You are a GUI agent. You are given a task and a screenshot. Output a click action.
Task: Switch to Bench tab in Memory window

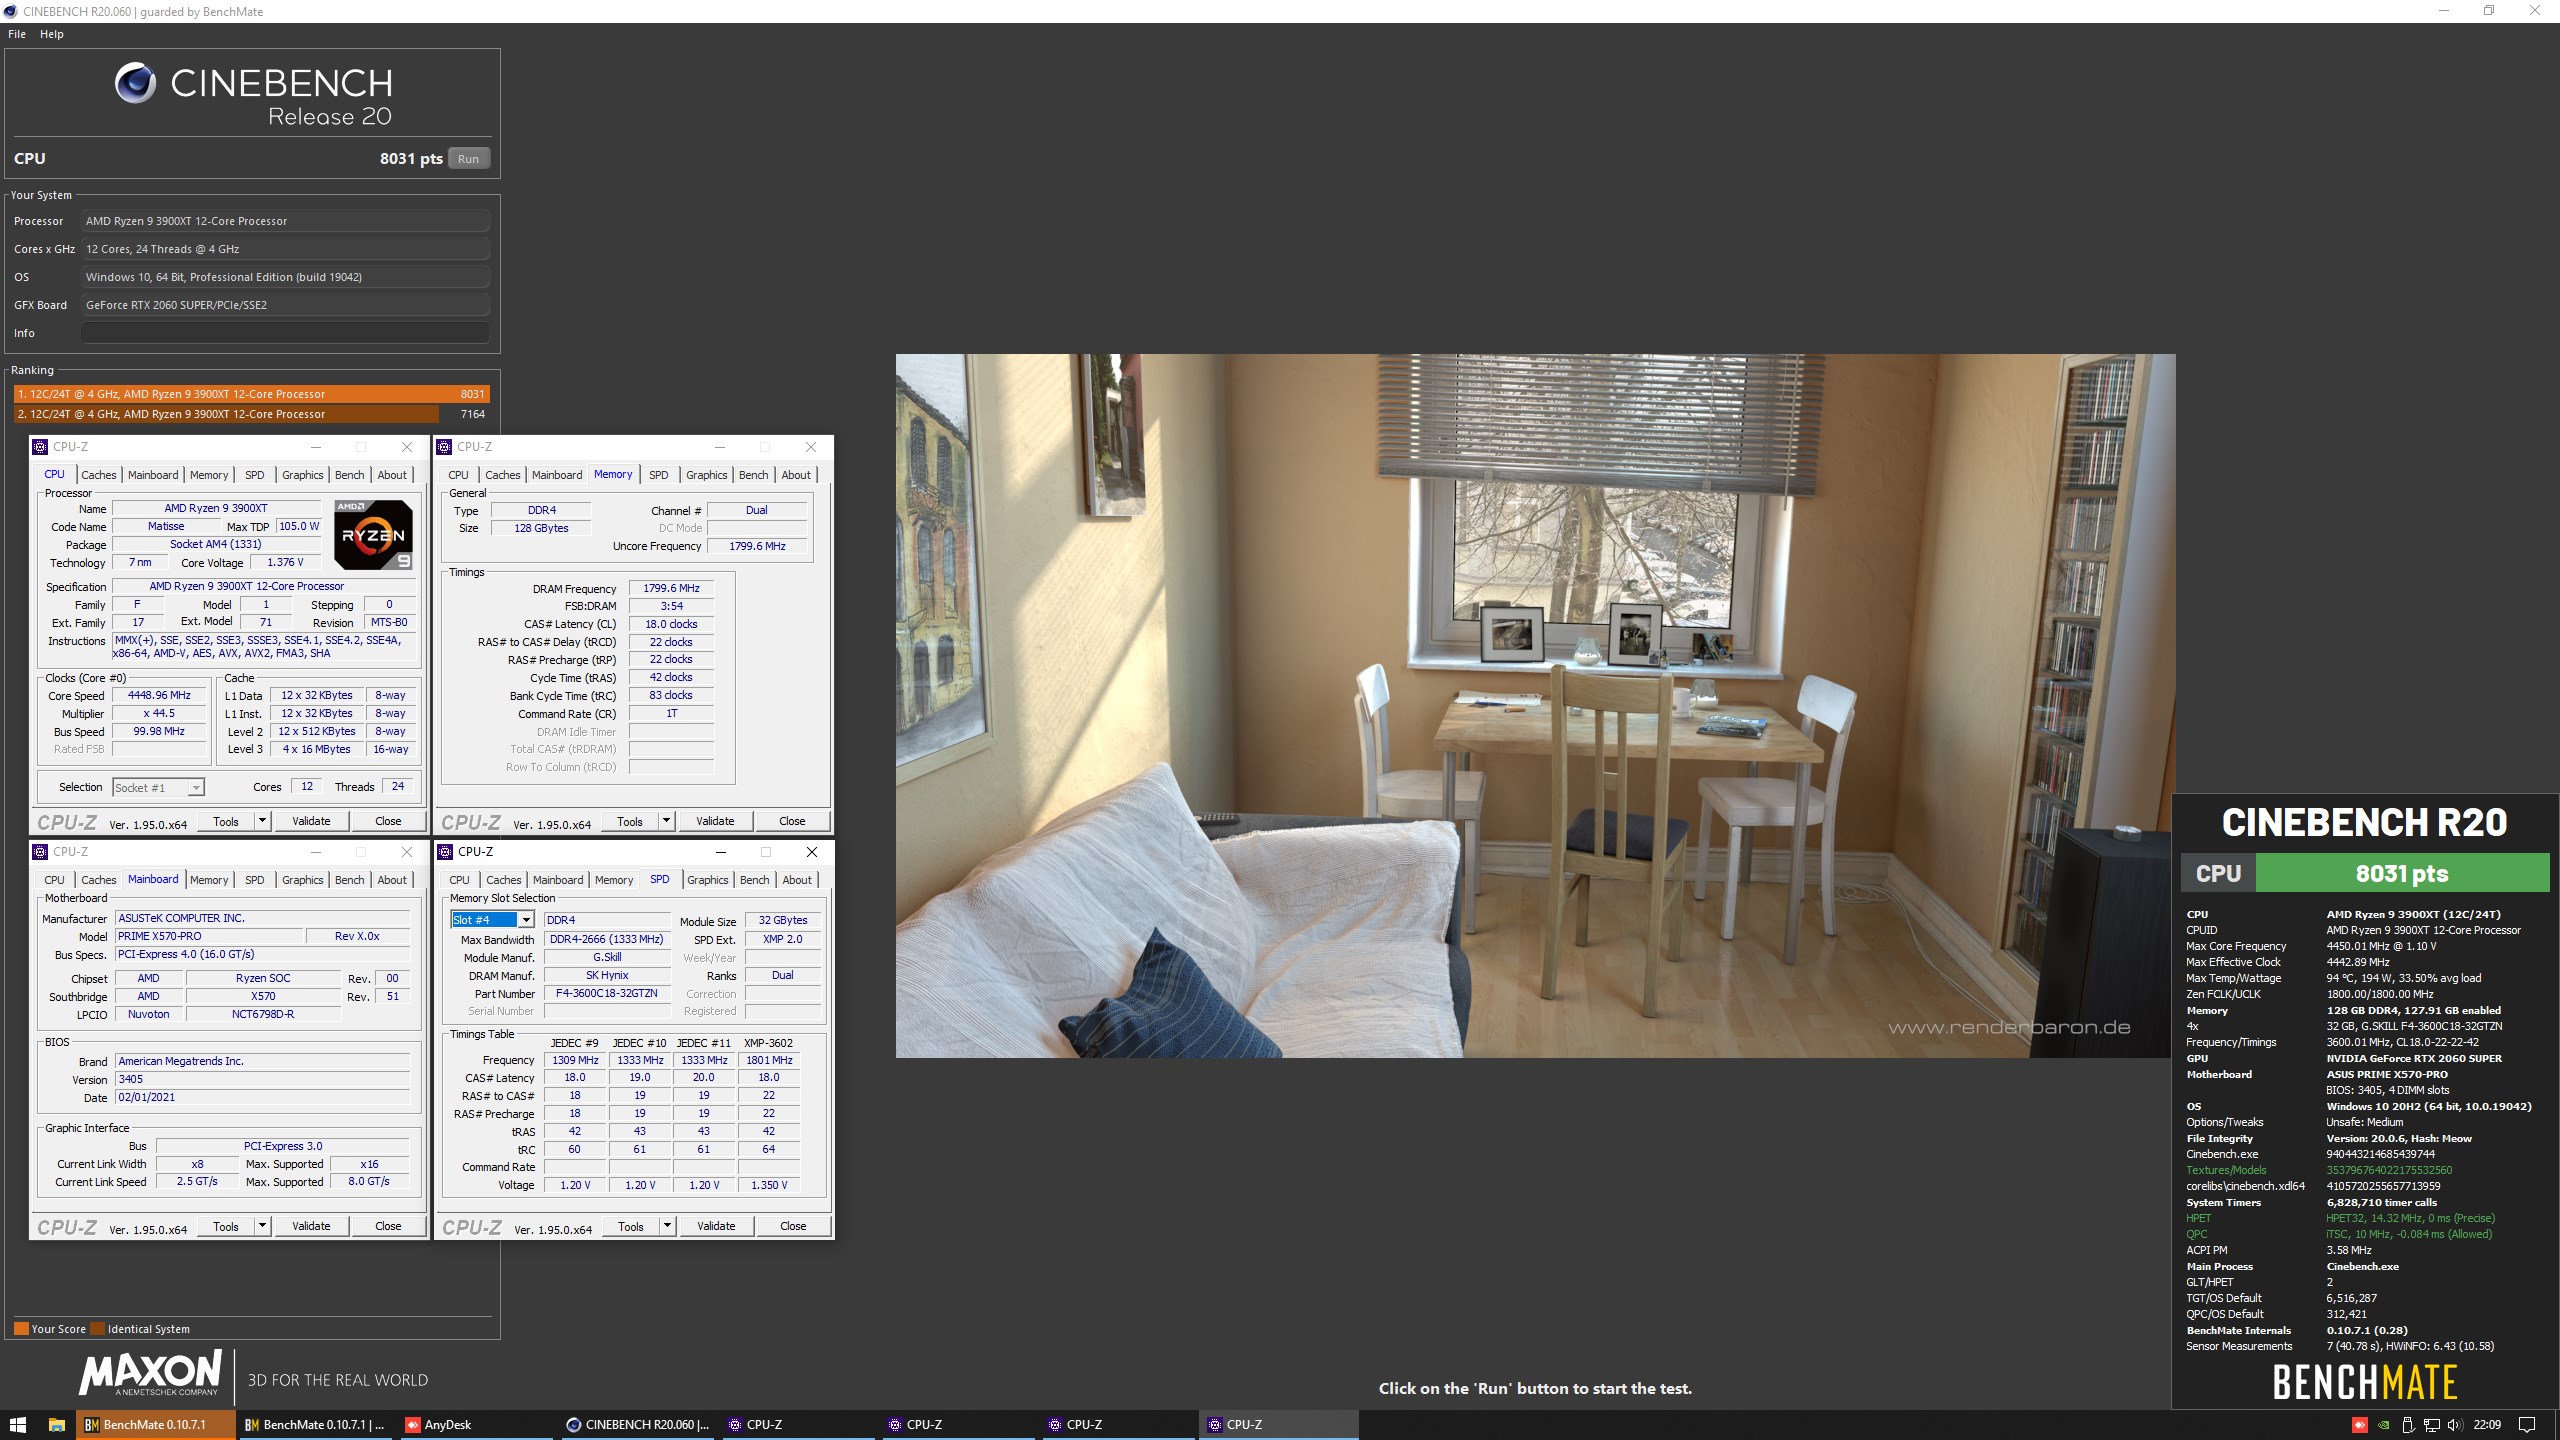[754, 475]
